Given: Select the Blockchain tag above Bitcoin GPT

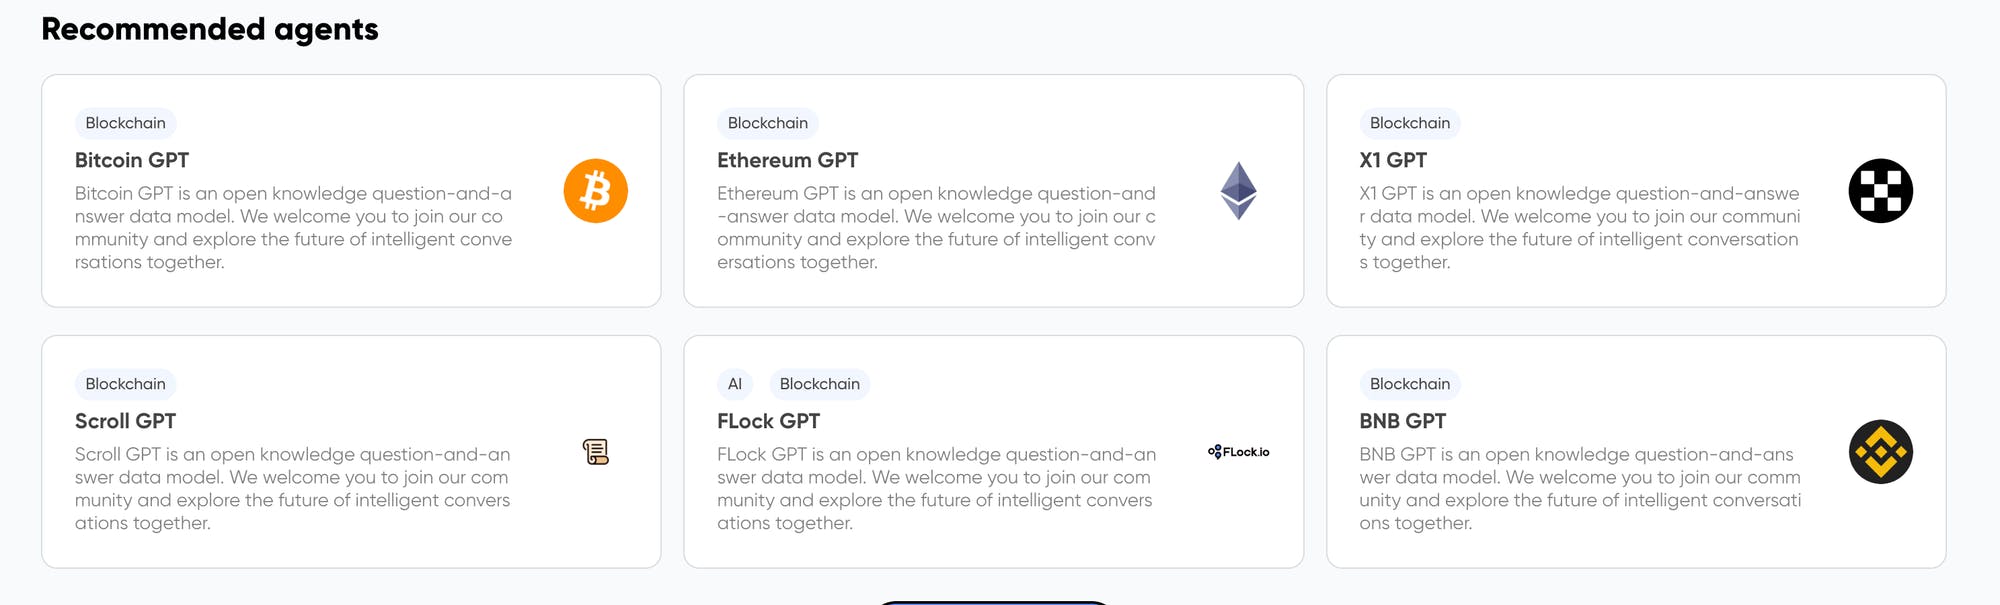Looking at the screenshot, I should click(125, 123).
